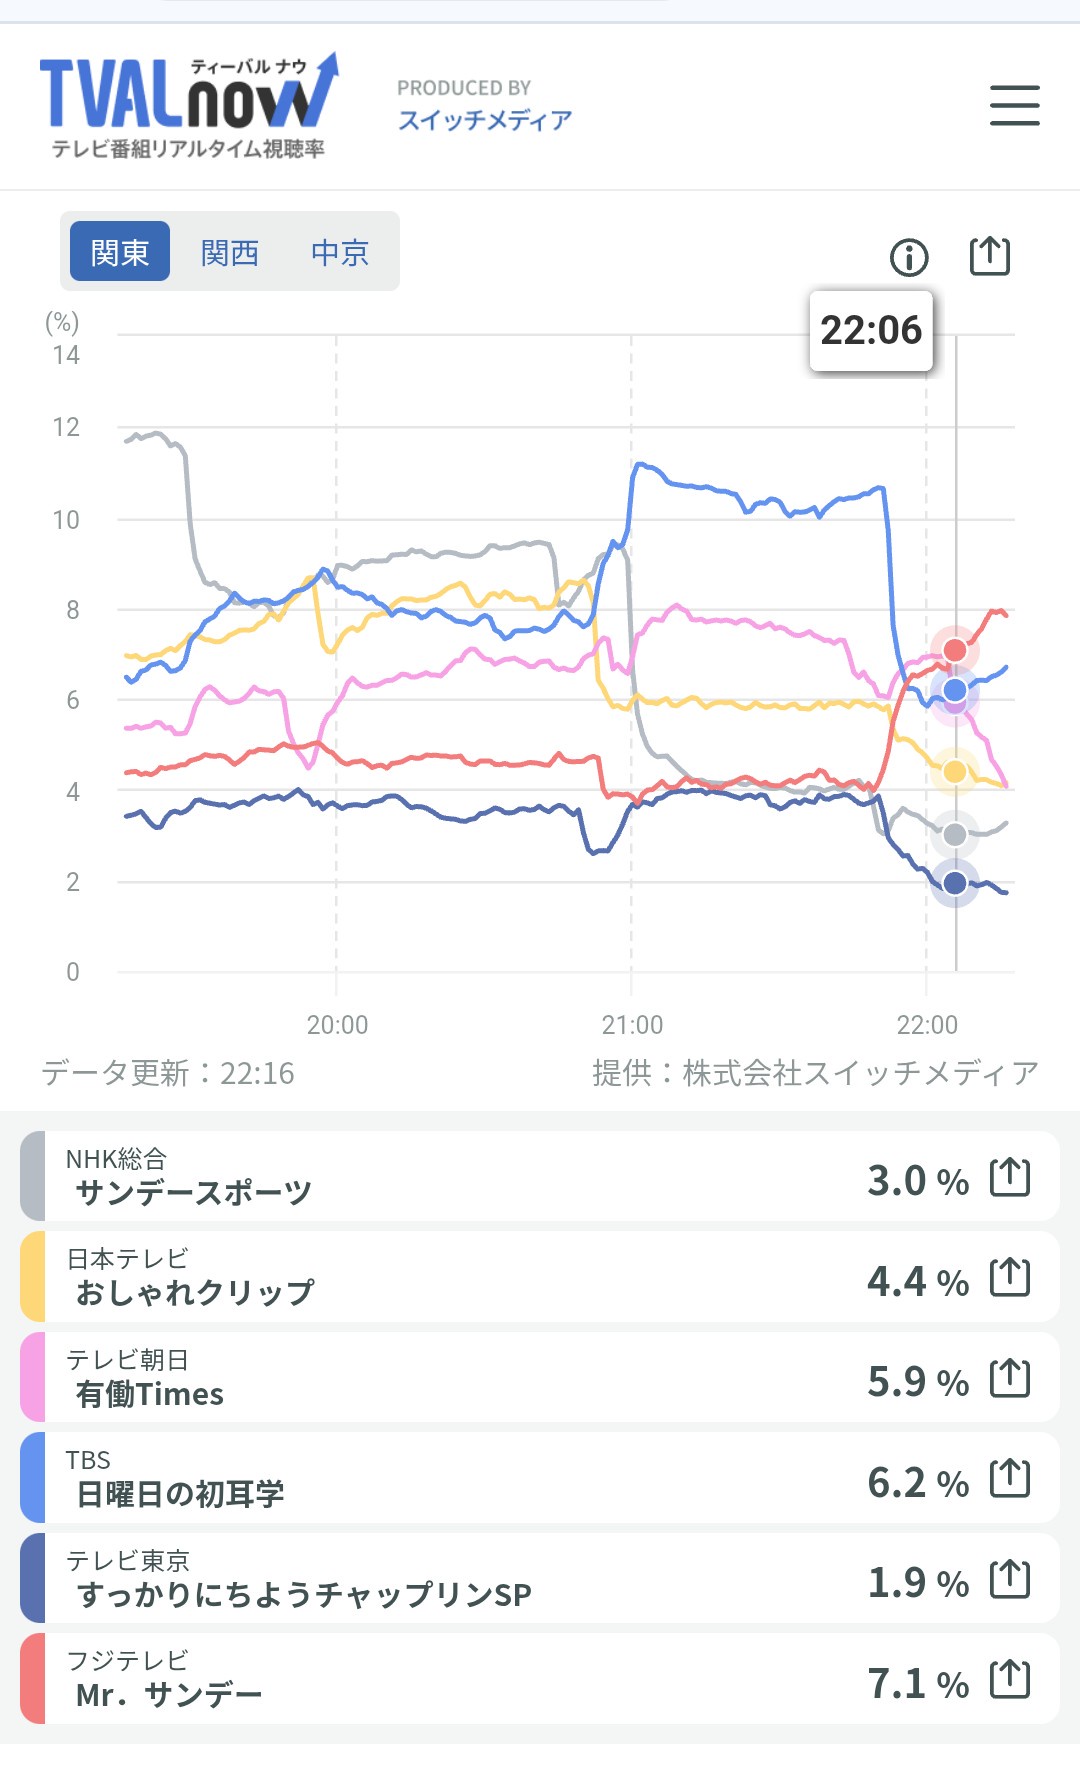Switch to the 関西 region tab

click(230, 252)
